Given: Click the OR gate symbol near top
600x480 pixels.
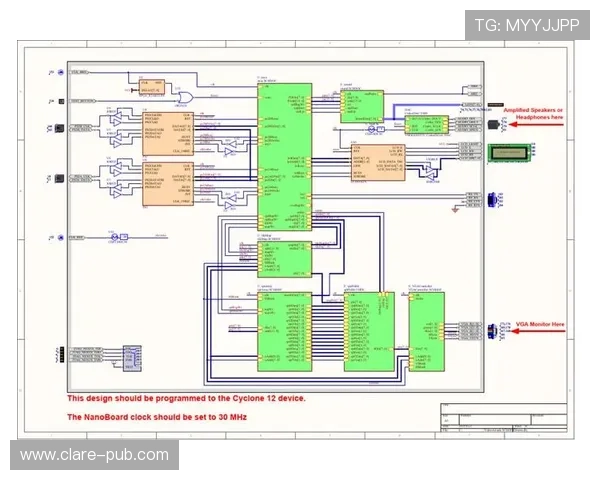Looking at the screenshot, I should (184, 94).
